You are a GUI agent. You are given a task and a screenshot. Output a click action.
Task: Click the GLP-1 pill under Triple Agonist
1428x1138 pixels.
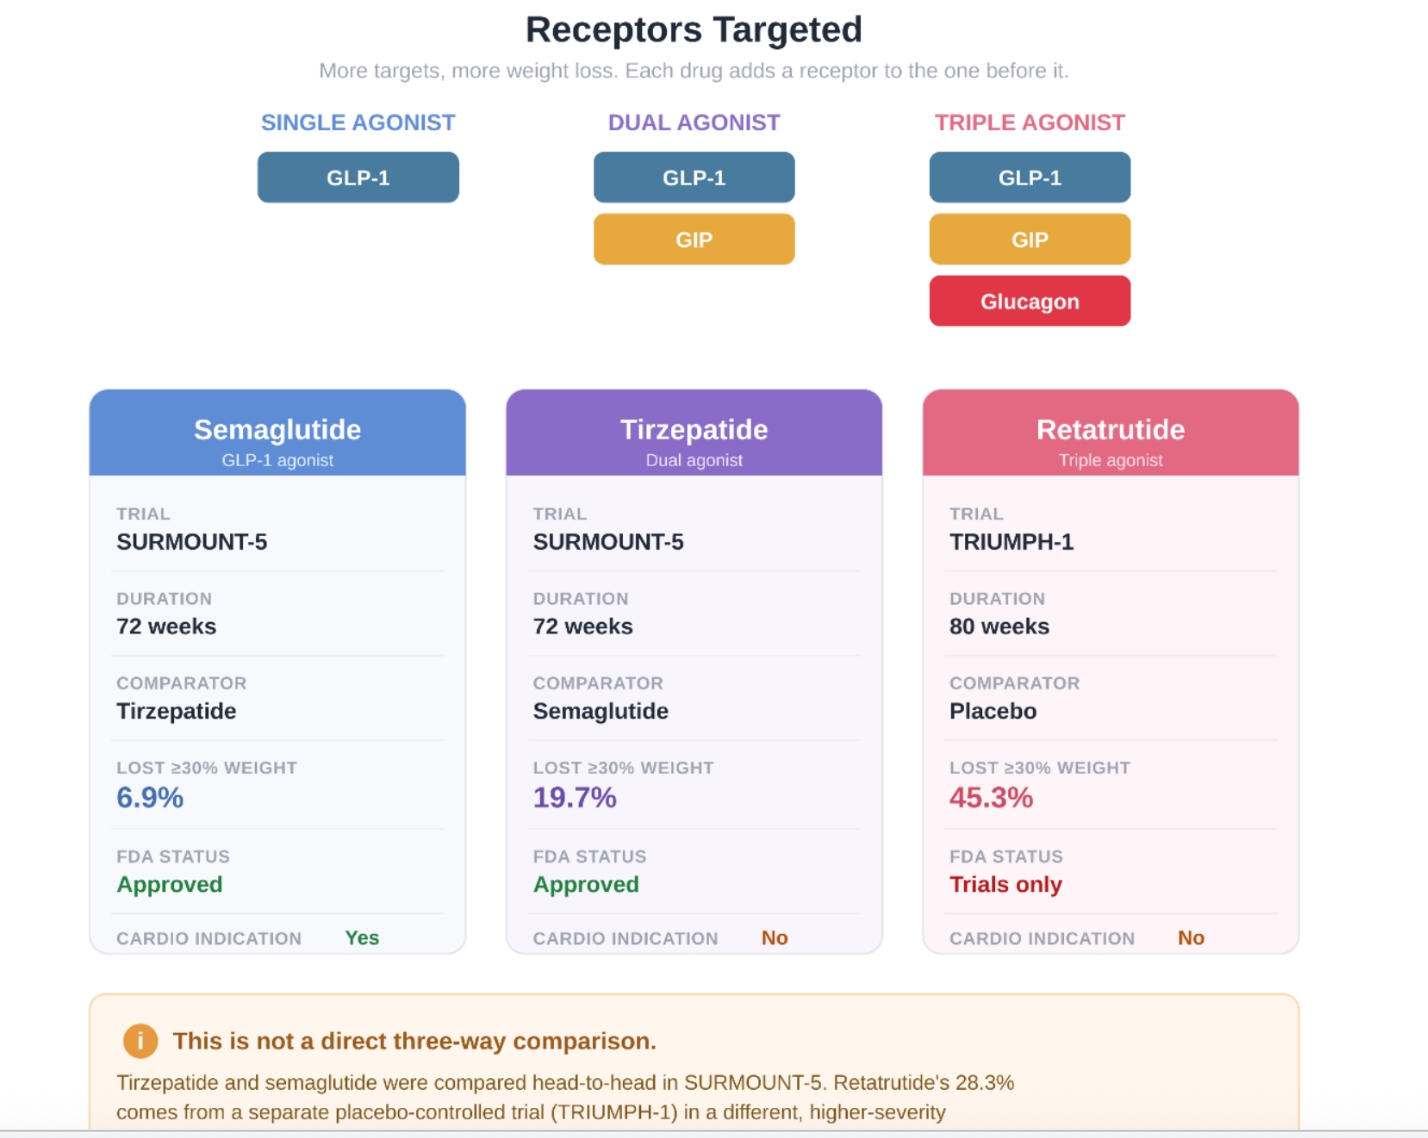(1030, 177)
